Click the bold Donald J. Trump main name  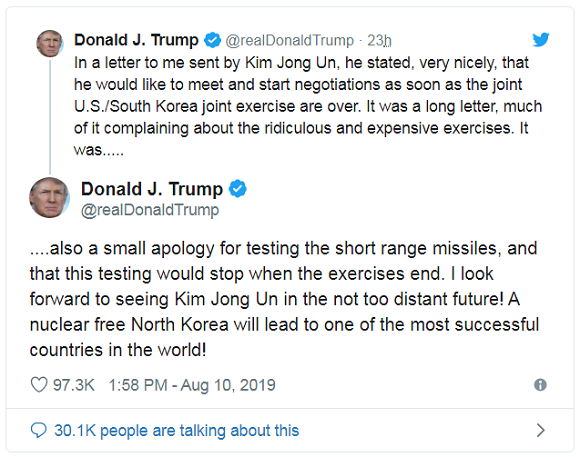click(152, 189)
